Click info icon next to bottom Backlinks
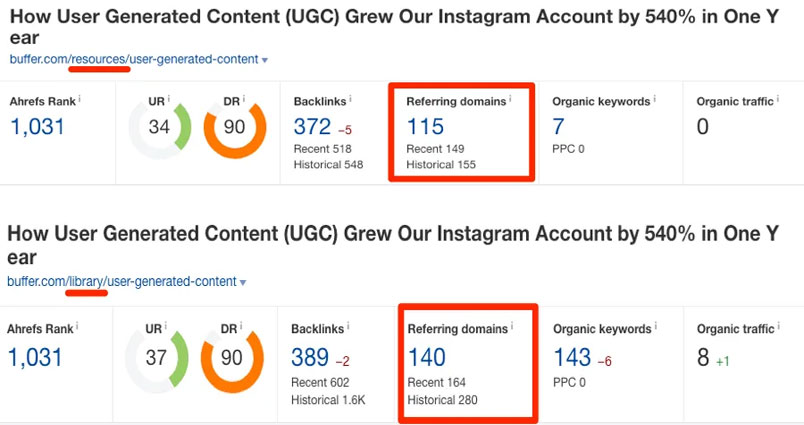804x425 pixels. 348,326
